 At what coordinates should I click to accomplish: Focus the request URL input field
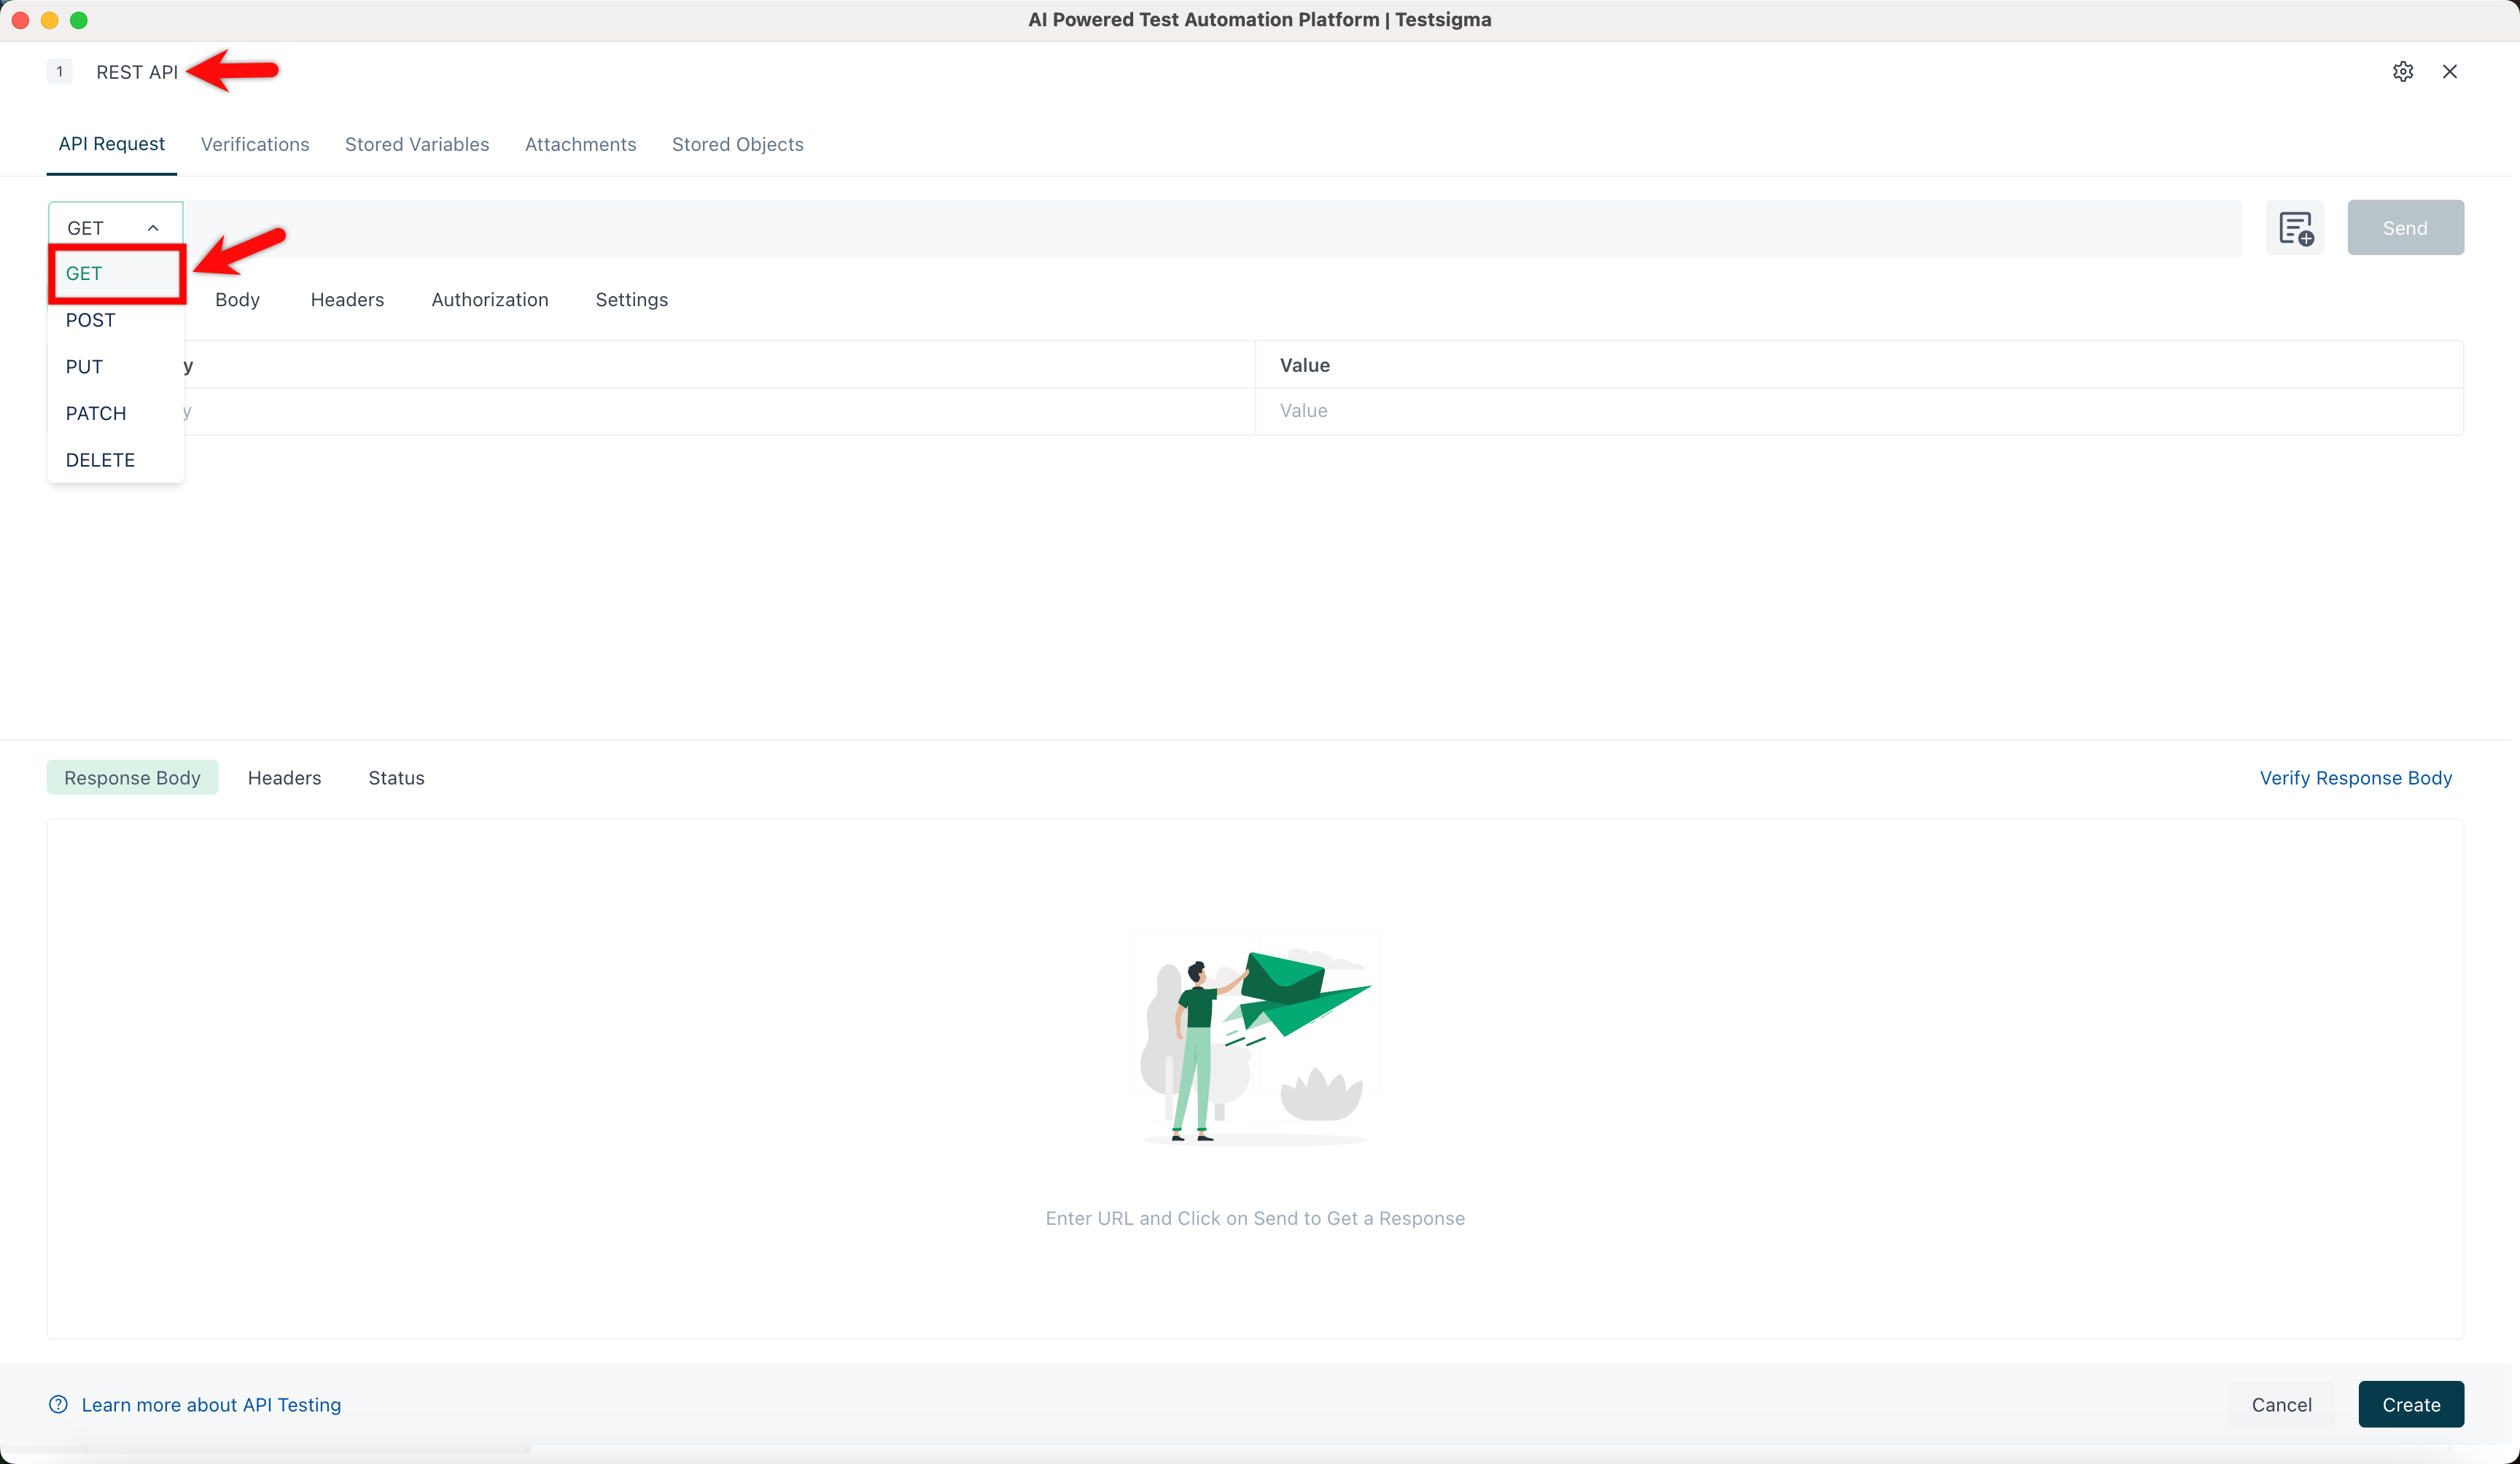[1213, 228]
